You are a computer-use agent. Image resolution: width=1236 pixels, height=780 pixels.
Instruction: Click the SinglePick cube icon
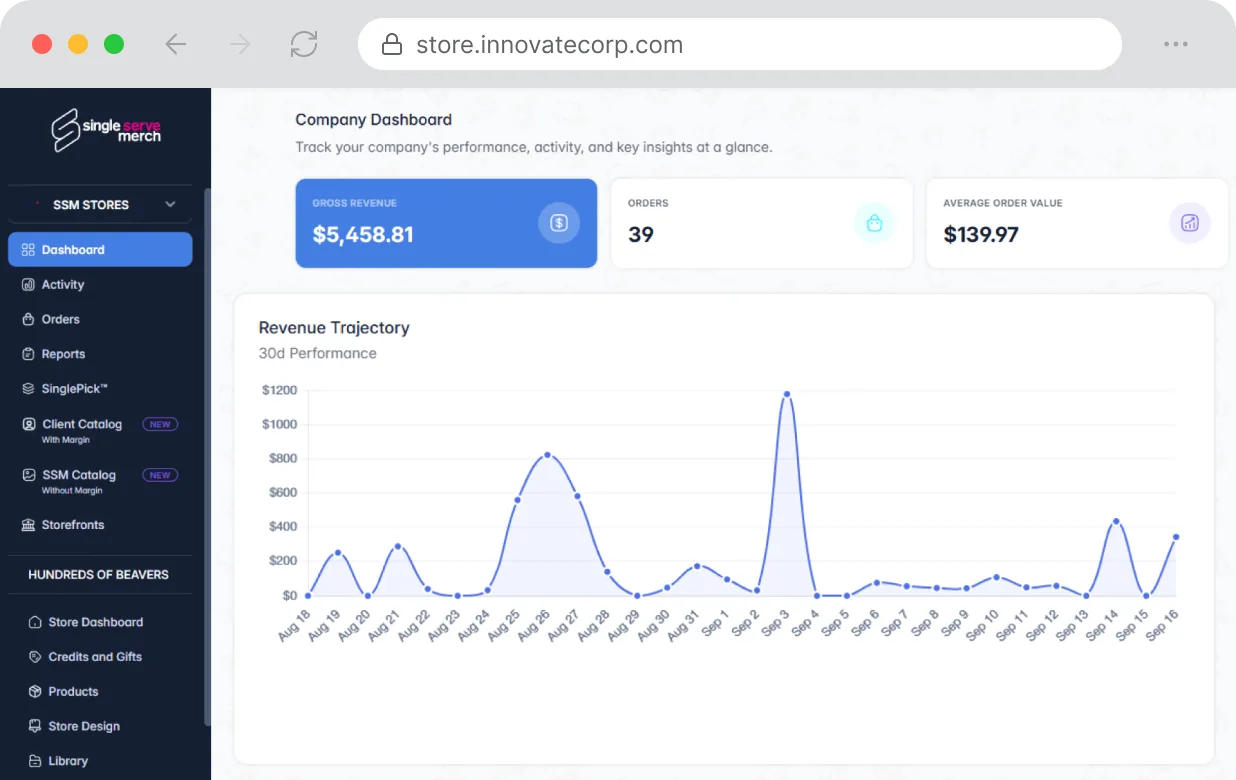tap(28, 389)
